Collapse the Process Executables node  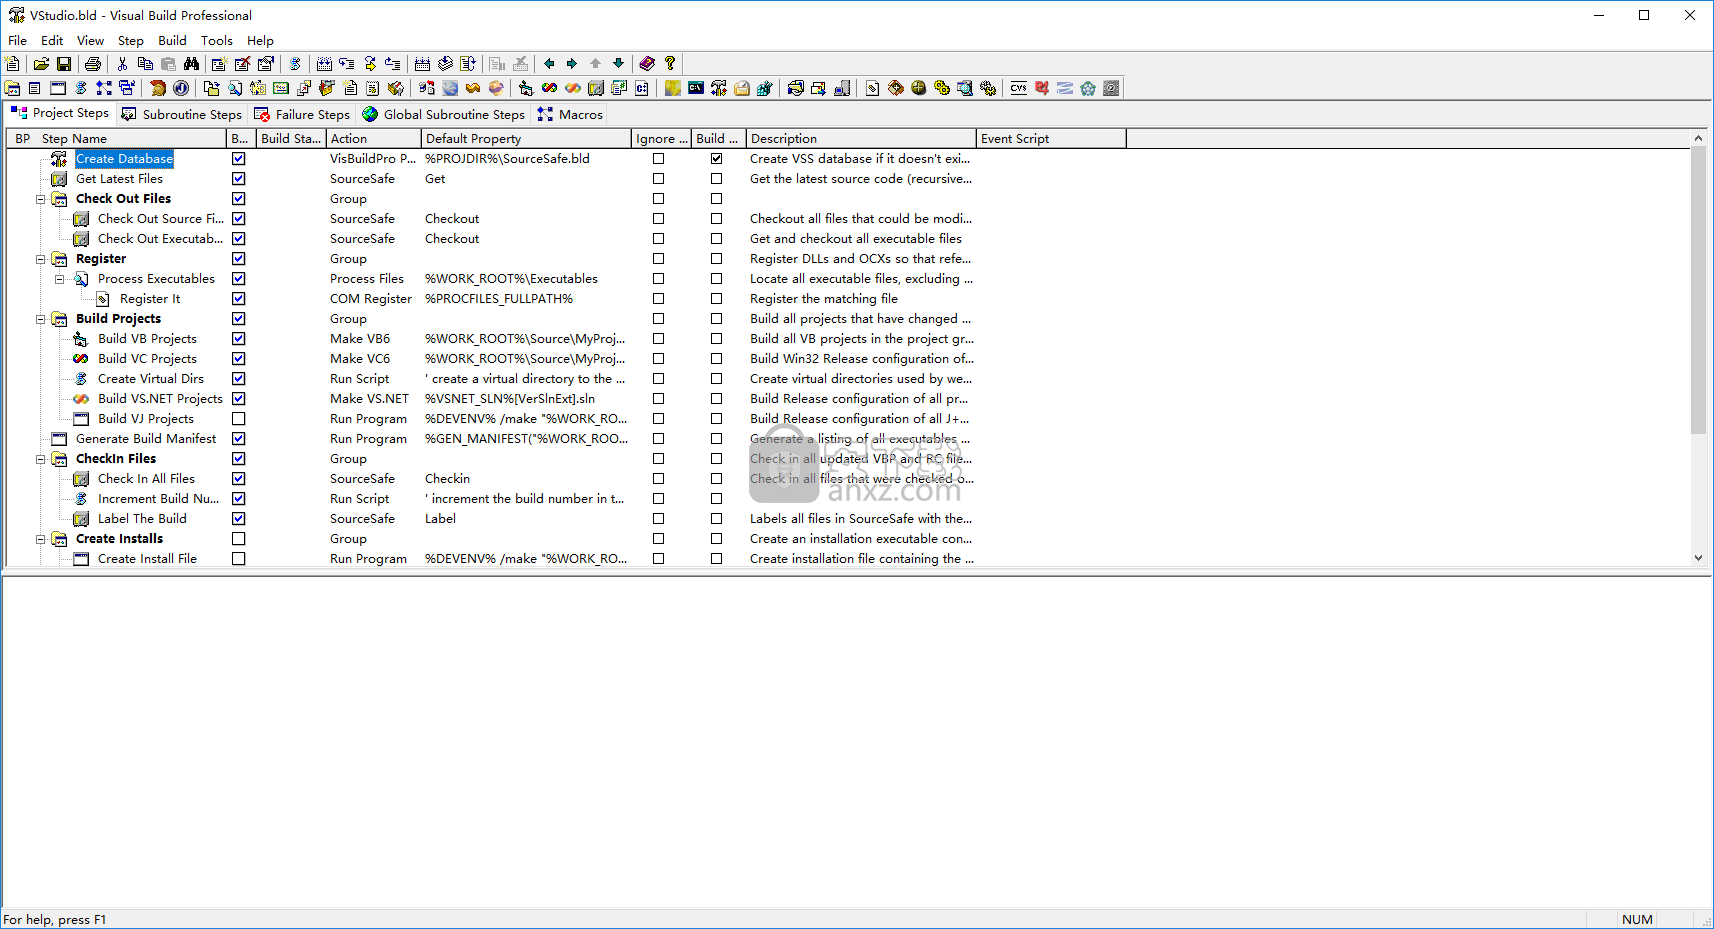point(60,279)
